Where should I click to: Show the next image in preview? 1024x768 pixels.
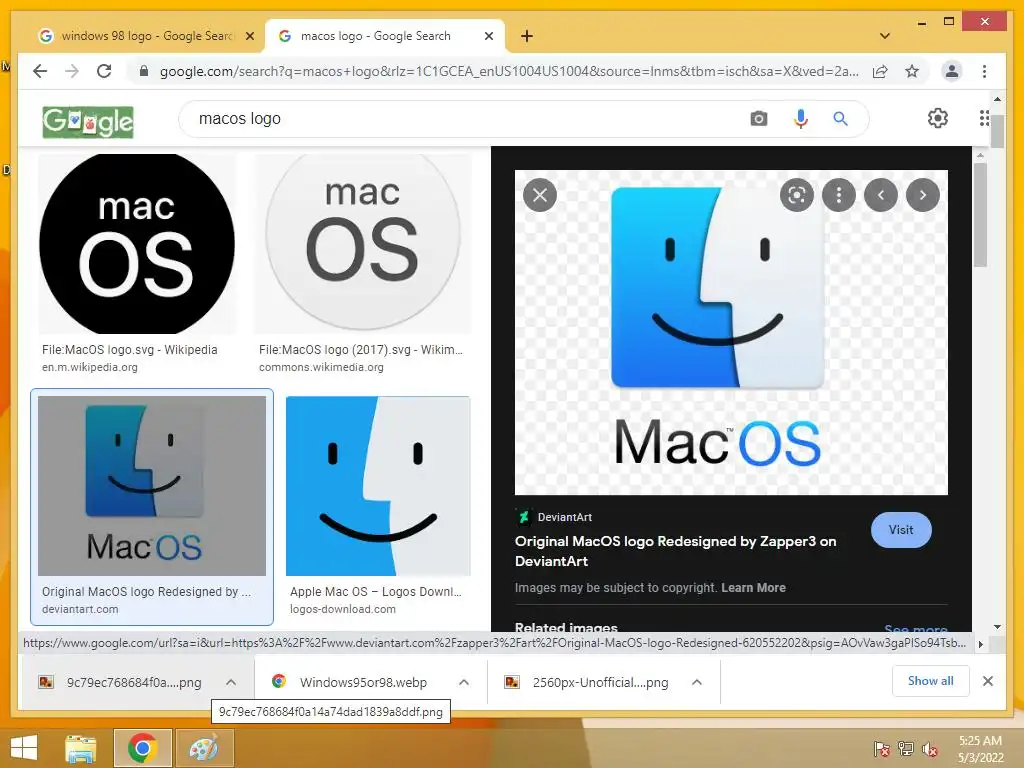click(923, 195)
